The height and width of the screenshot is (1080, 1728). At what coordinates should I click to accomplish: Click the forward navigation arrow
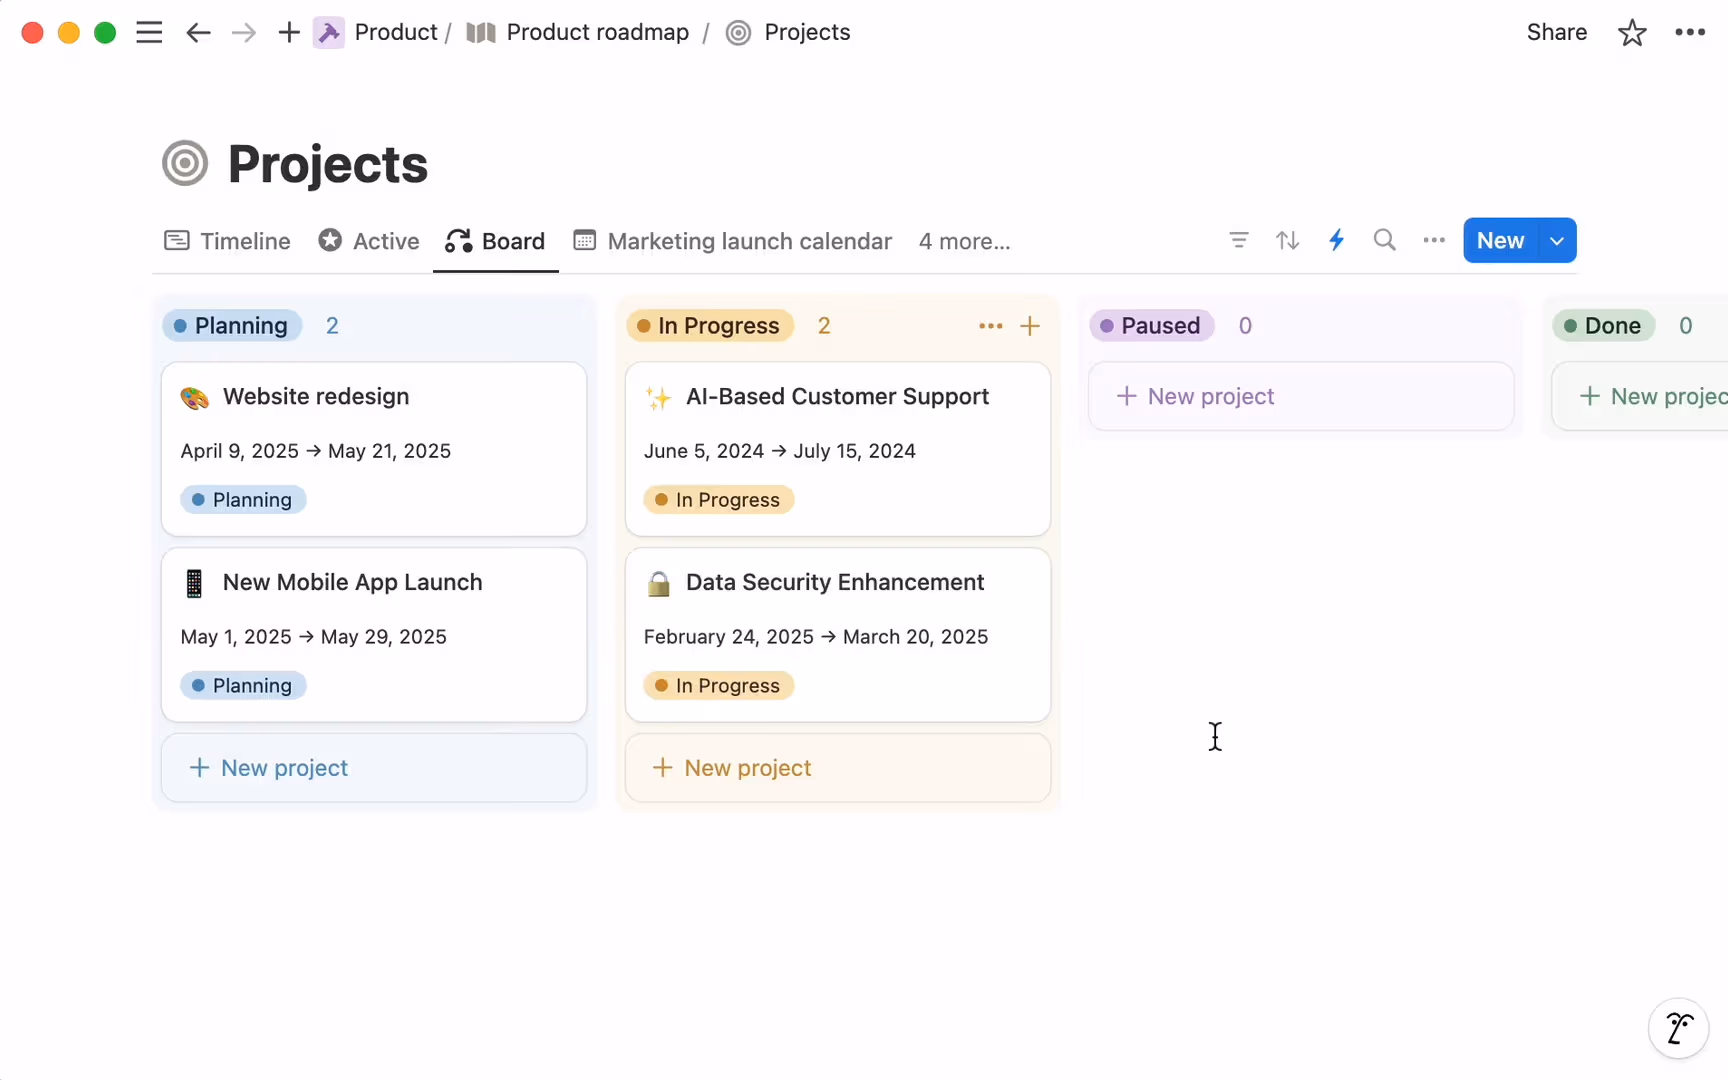243,32
